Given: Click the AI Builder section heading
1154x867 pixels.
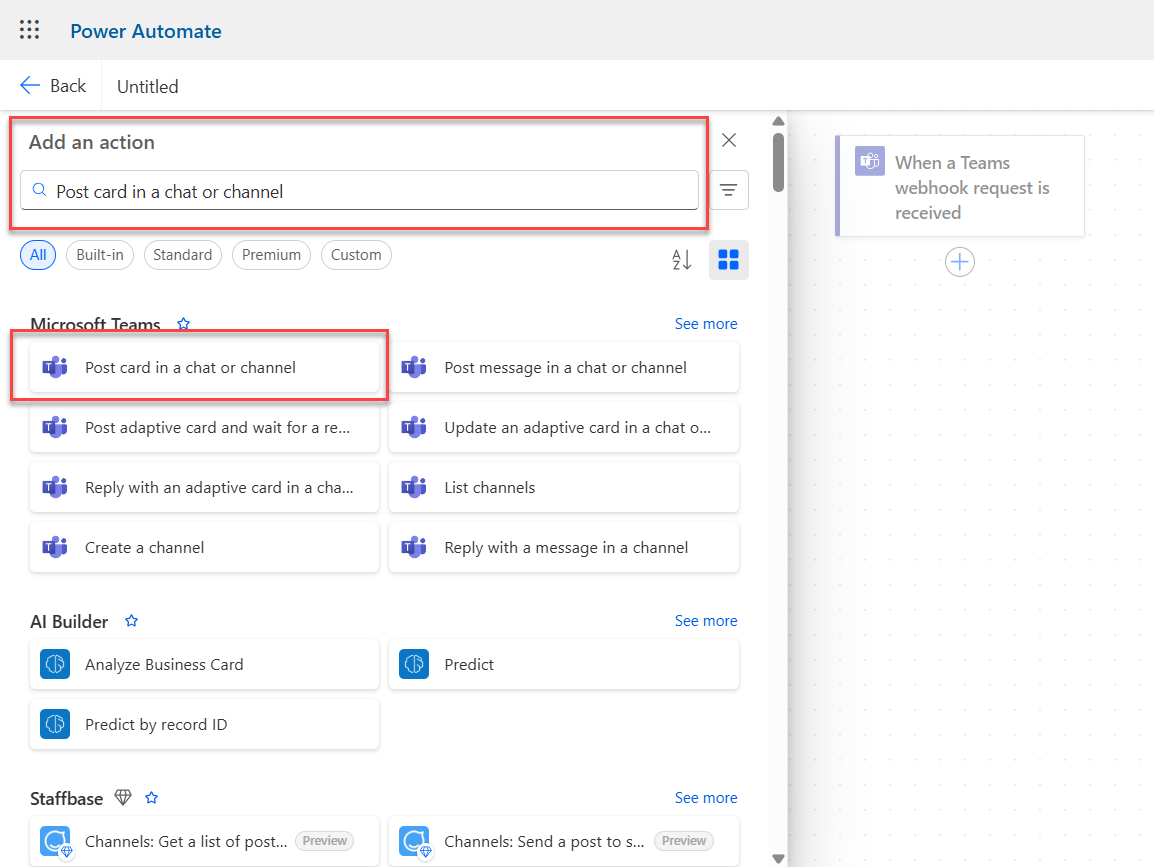Looking at the screenshot, I should [69, 622].
